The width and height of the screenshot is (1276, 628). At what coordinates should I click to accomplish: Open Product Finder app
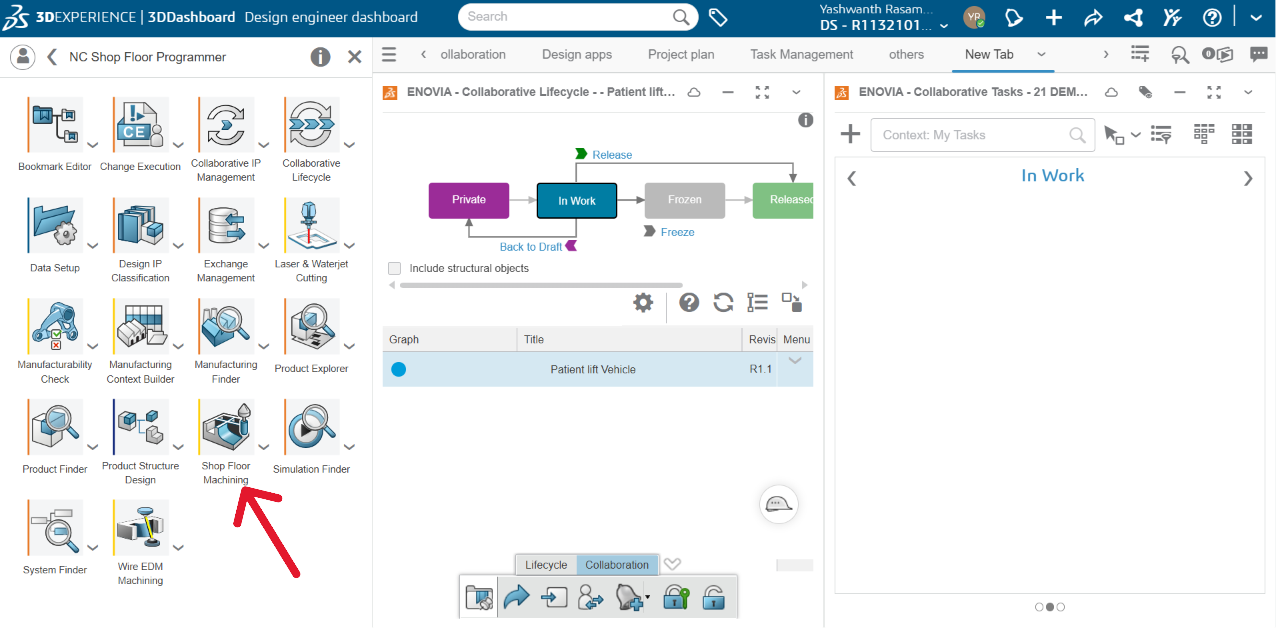coord(55,427)
